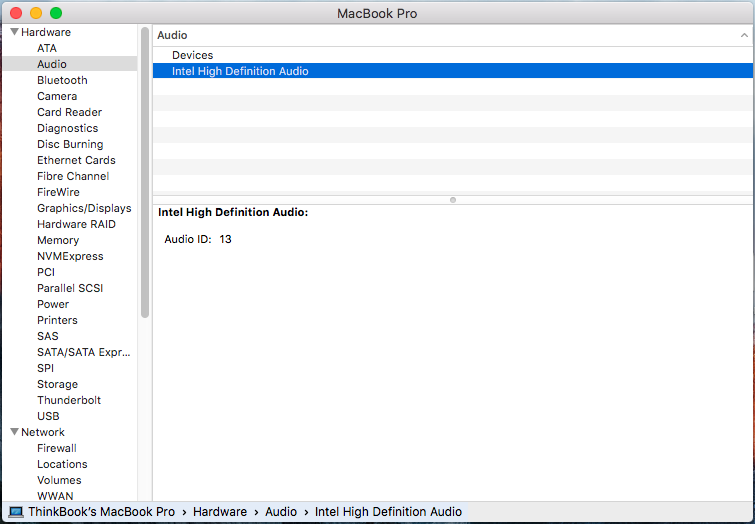
Task: Click the computer icon in path bar
Action: tap(15, 512)
